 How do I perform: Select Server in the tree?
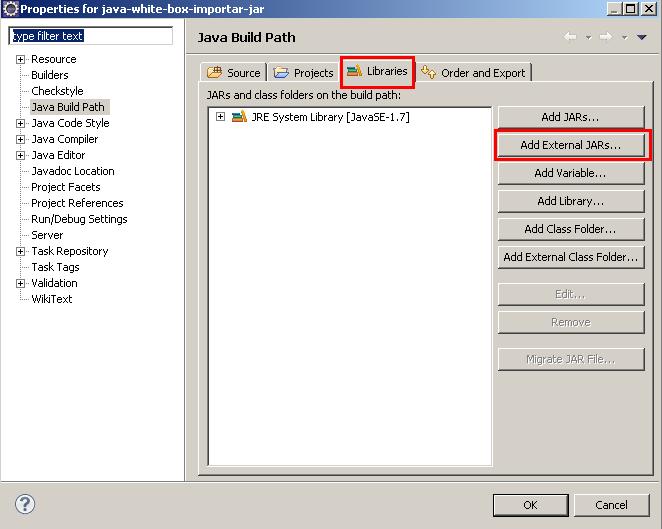(47, 235)
